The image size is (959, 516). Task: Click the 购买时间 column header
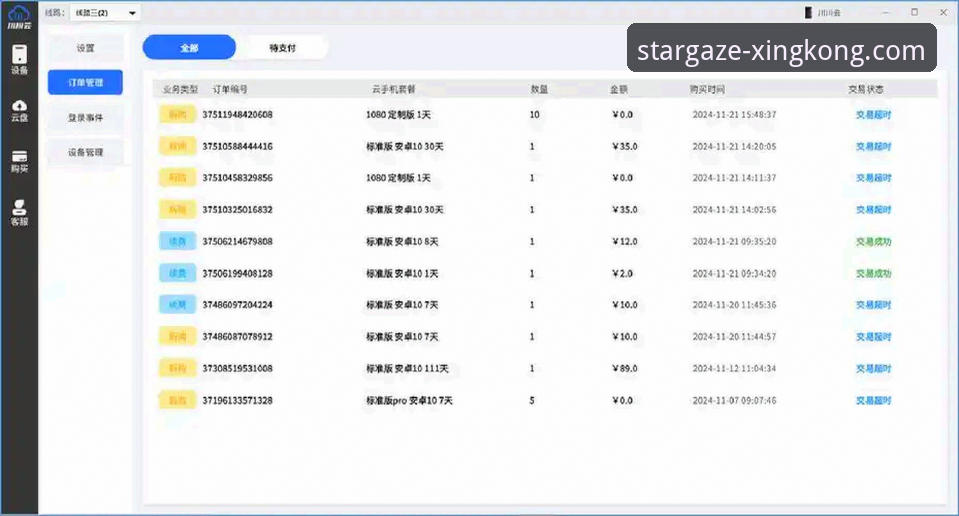tap(707, 89)
